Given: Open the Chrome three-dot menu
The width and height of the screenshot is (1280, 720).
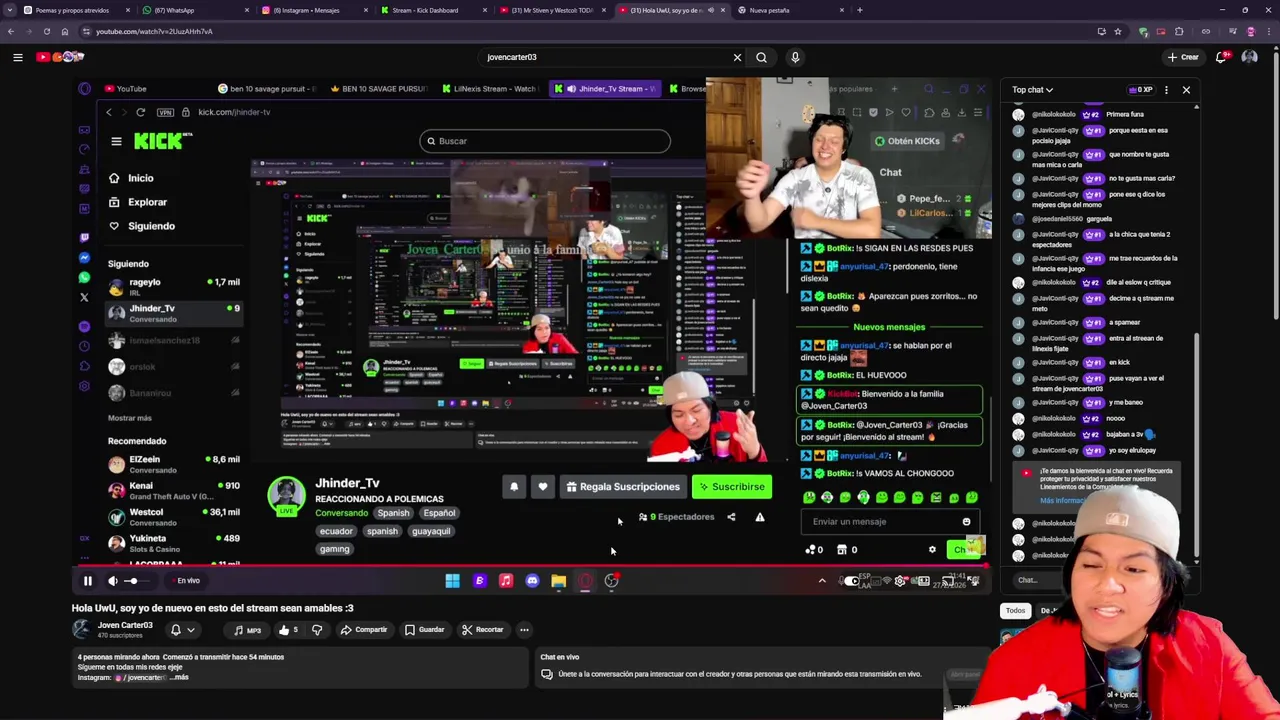Looking at the screenshot, I should click(1269, 31).
